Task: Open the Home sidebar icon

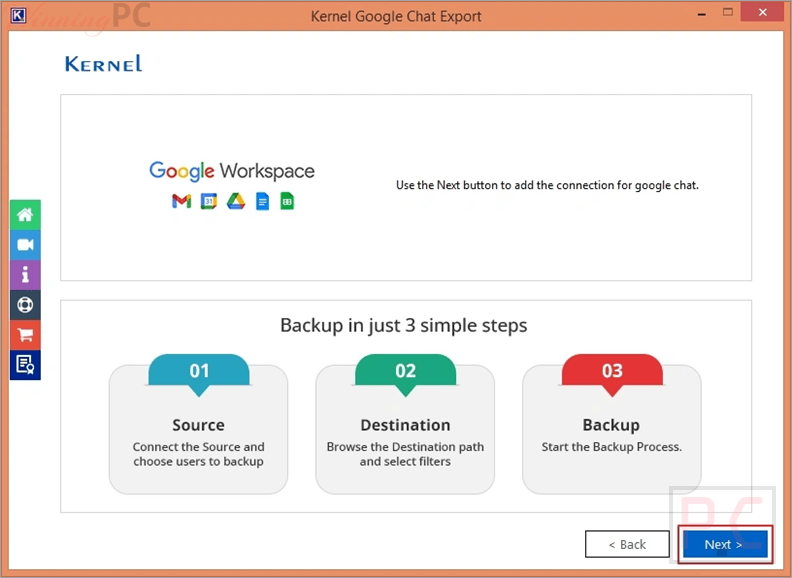Action: click(x=25, y=215)
